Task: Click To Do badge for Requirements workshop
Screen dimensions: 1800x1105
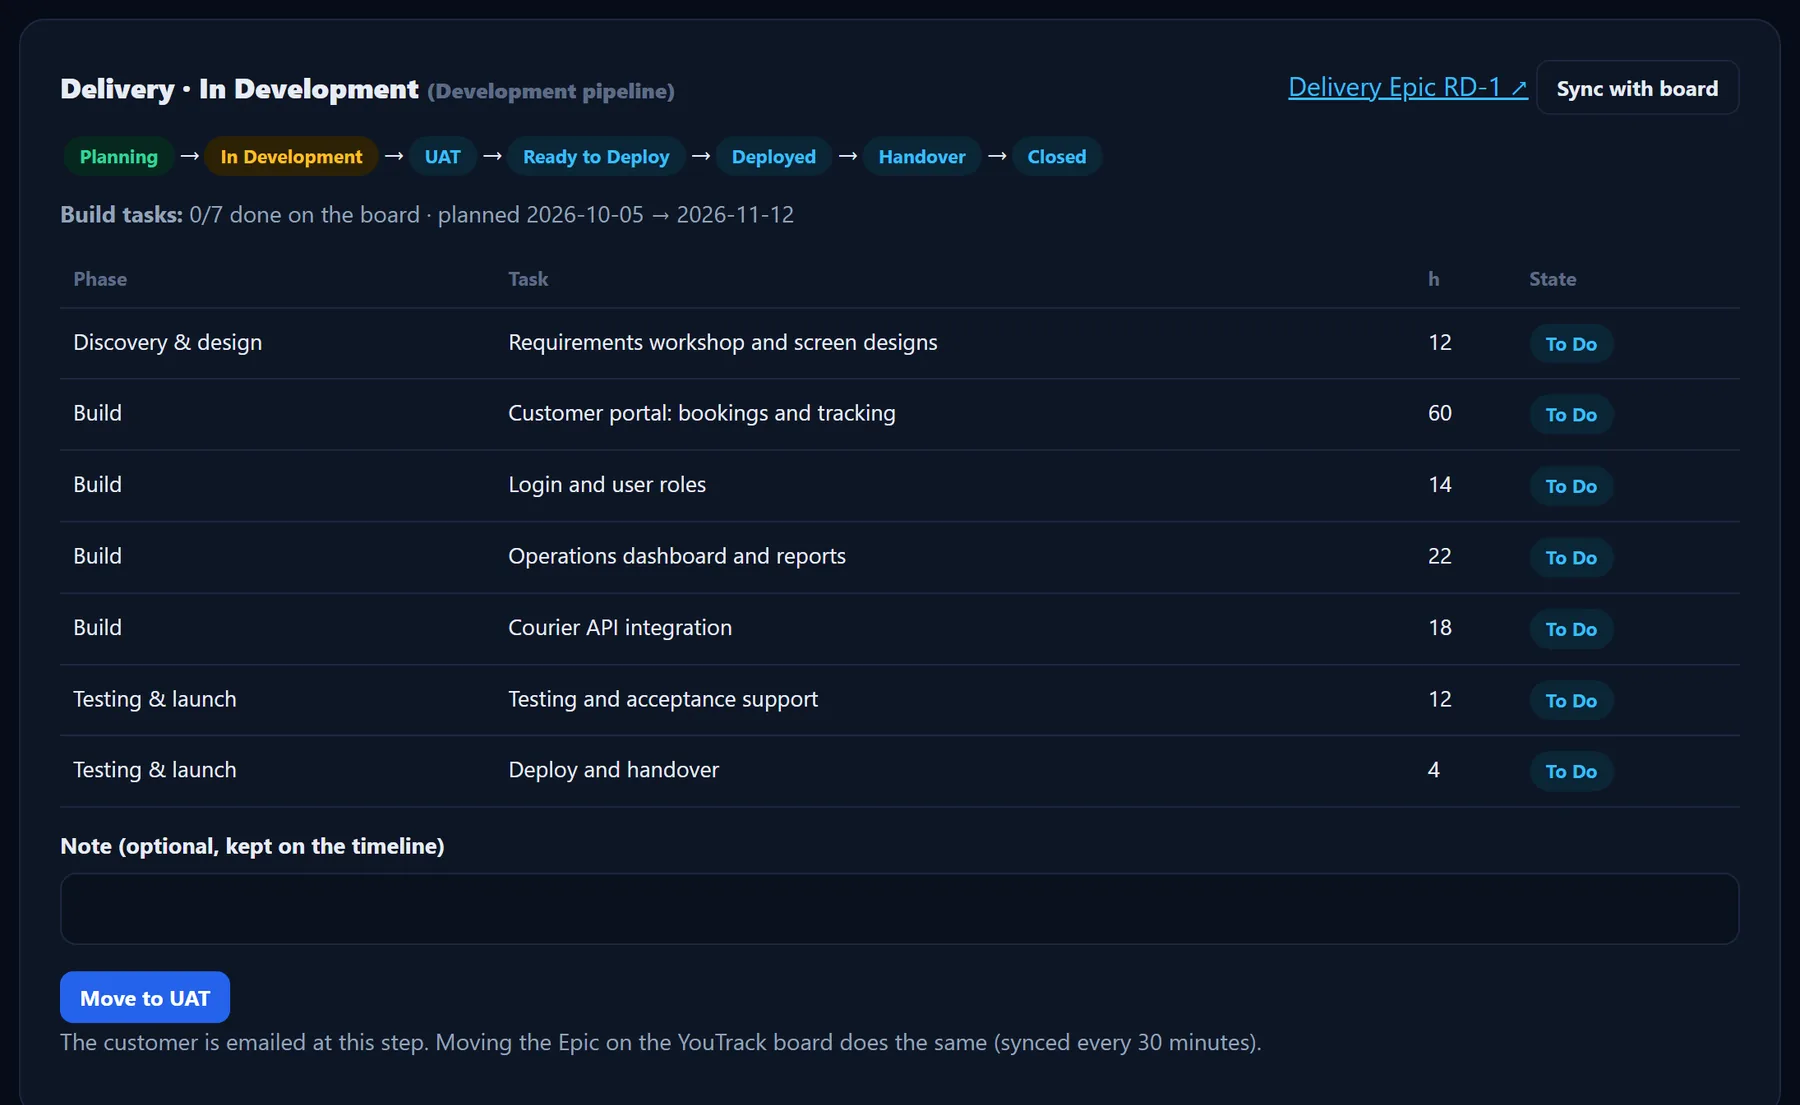Action: tap(1571, 344)
